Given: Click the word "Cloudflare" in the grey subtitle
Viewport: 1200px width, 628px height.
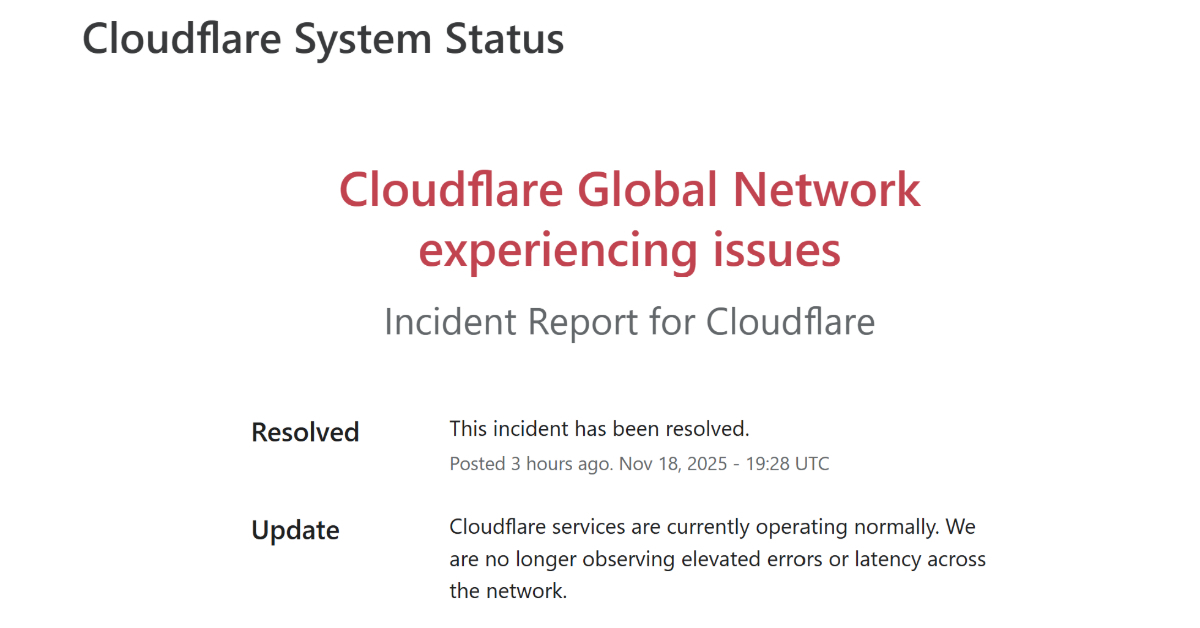Looking at the screenshot, I should (790, 322).
